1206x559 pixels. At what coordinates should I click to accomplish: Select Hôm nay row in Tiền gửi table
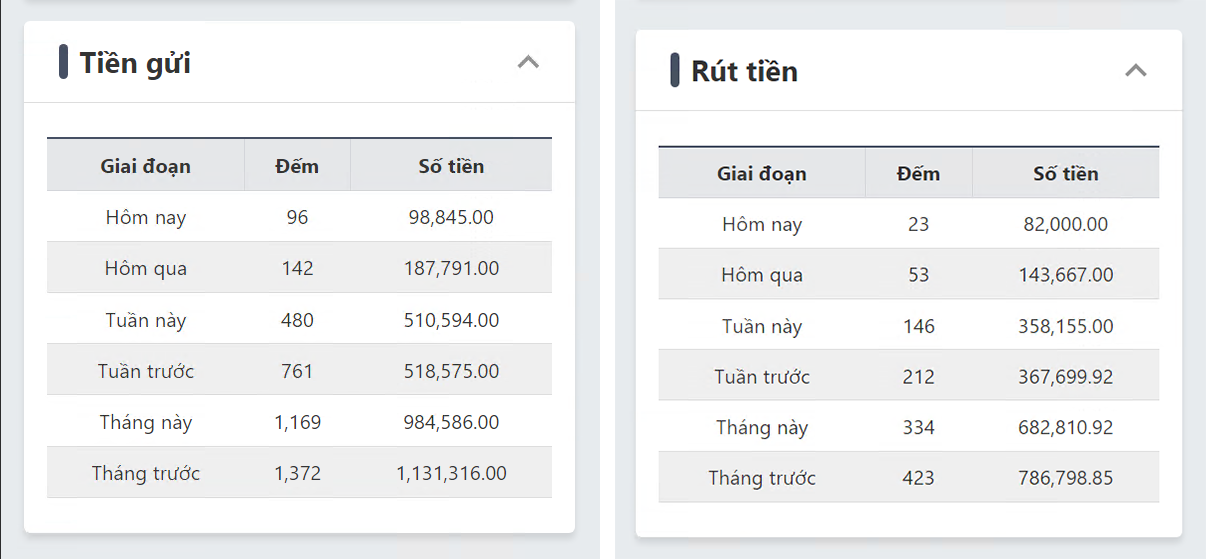click(x=146, y=217)
